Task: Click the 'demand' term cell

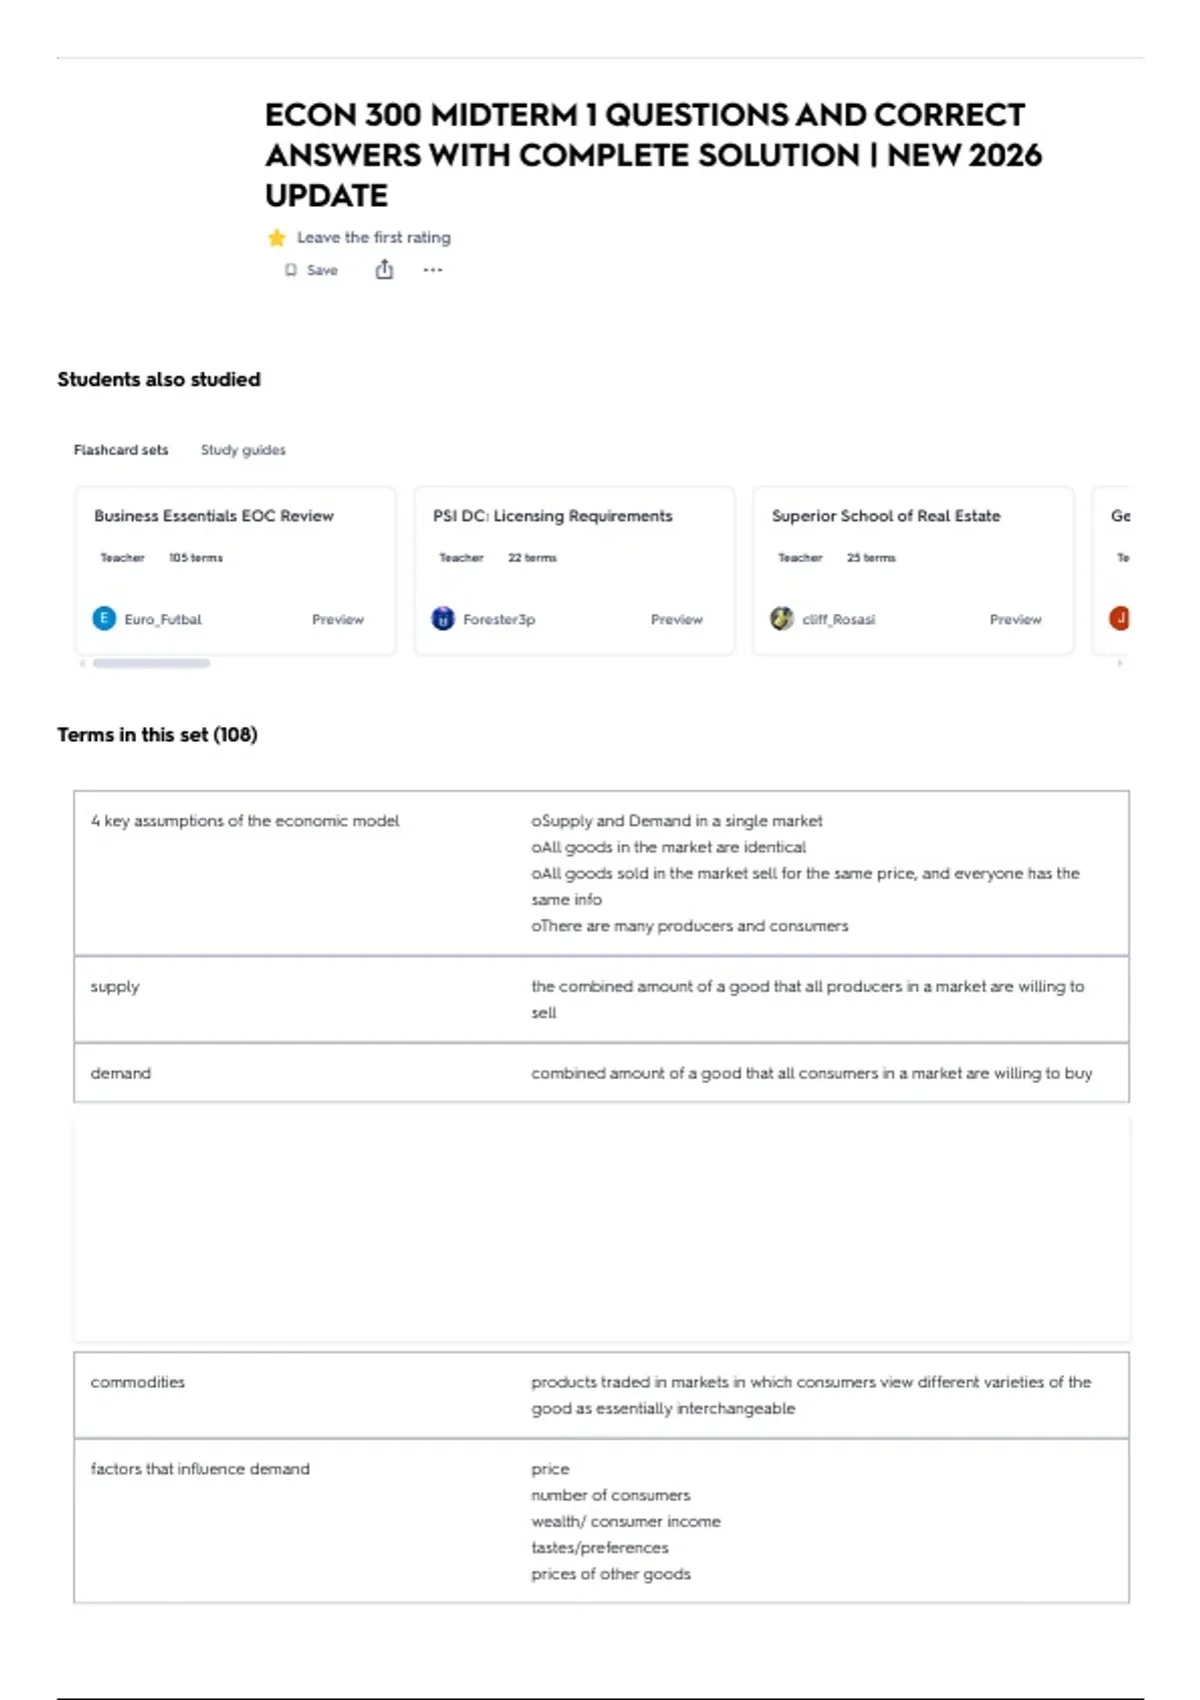Action: pyautogui.click(x=121, y=1073)
